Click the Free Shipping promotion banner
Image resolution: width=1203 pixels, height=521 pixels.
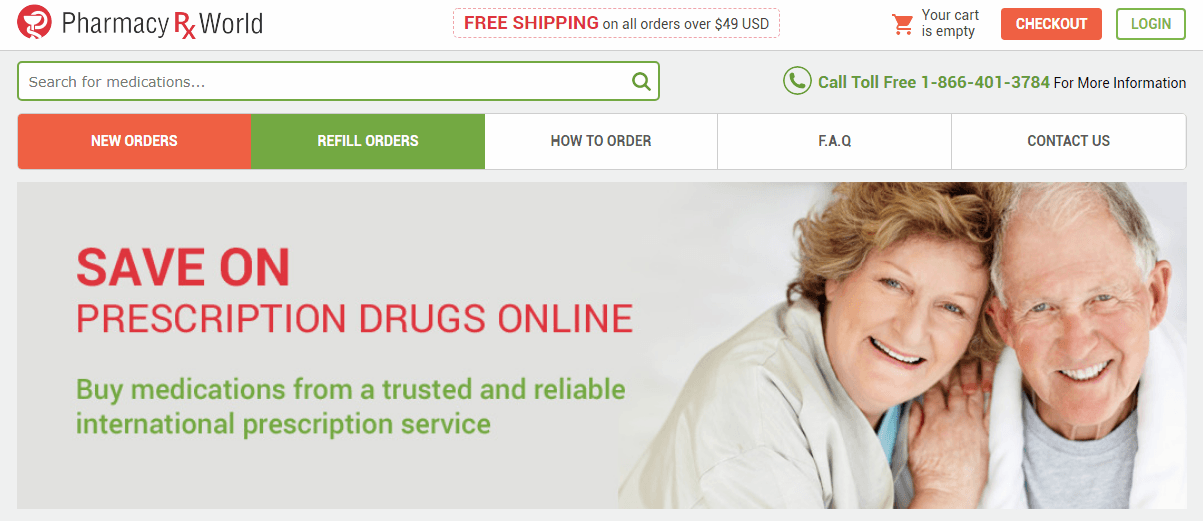pos(616,23)
